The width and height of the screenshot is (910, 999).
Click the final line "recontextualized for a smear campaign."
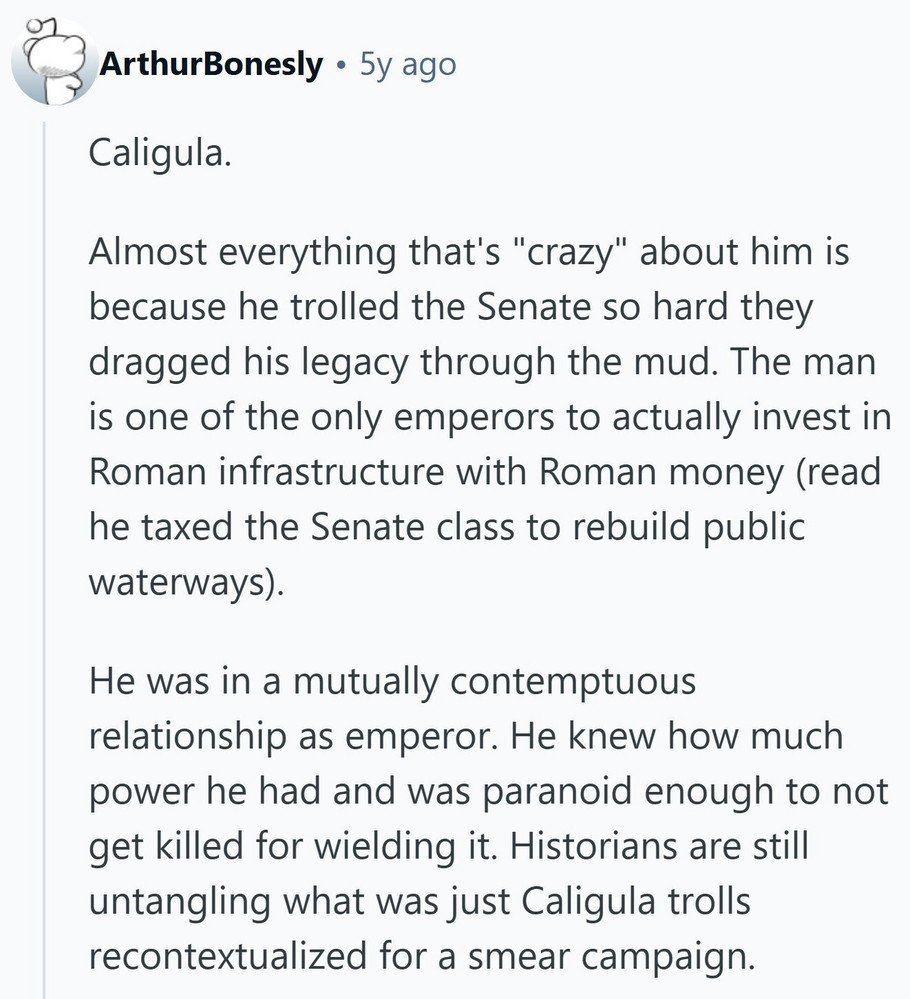click(x=419, y=957)
